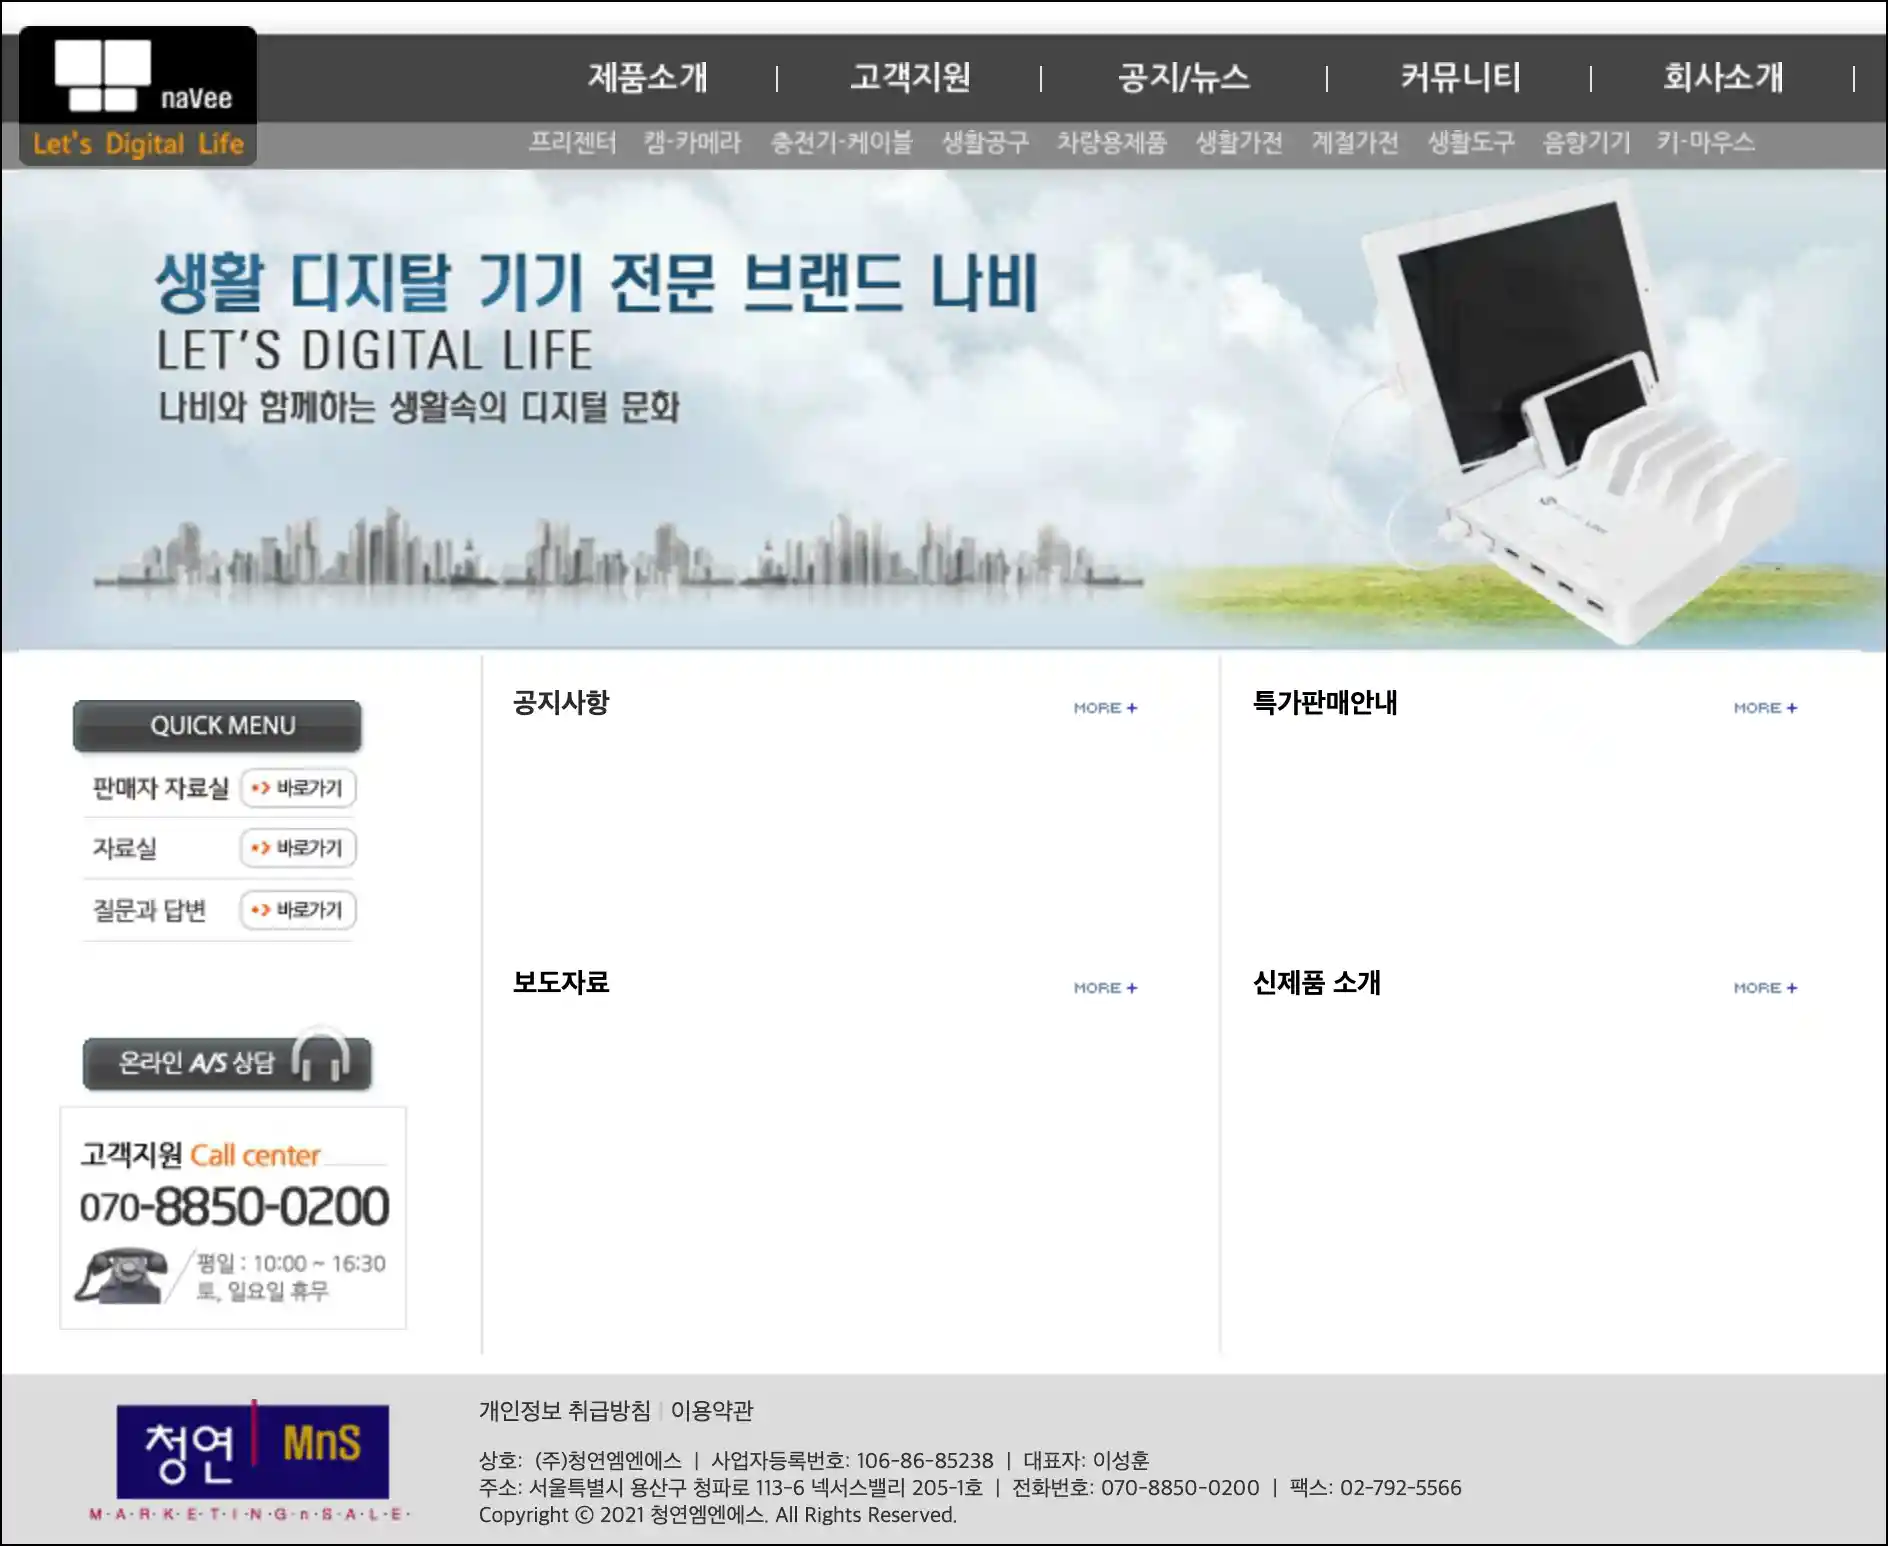Screen dimensions: 1888x1546
Task: Click the call center number 070-8850-0200
Action: click(234, 1206)
